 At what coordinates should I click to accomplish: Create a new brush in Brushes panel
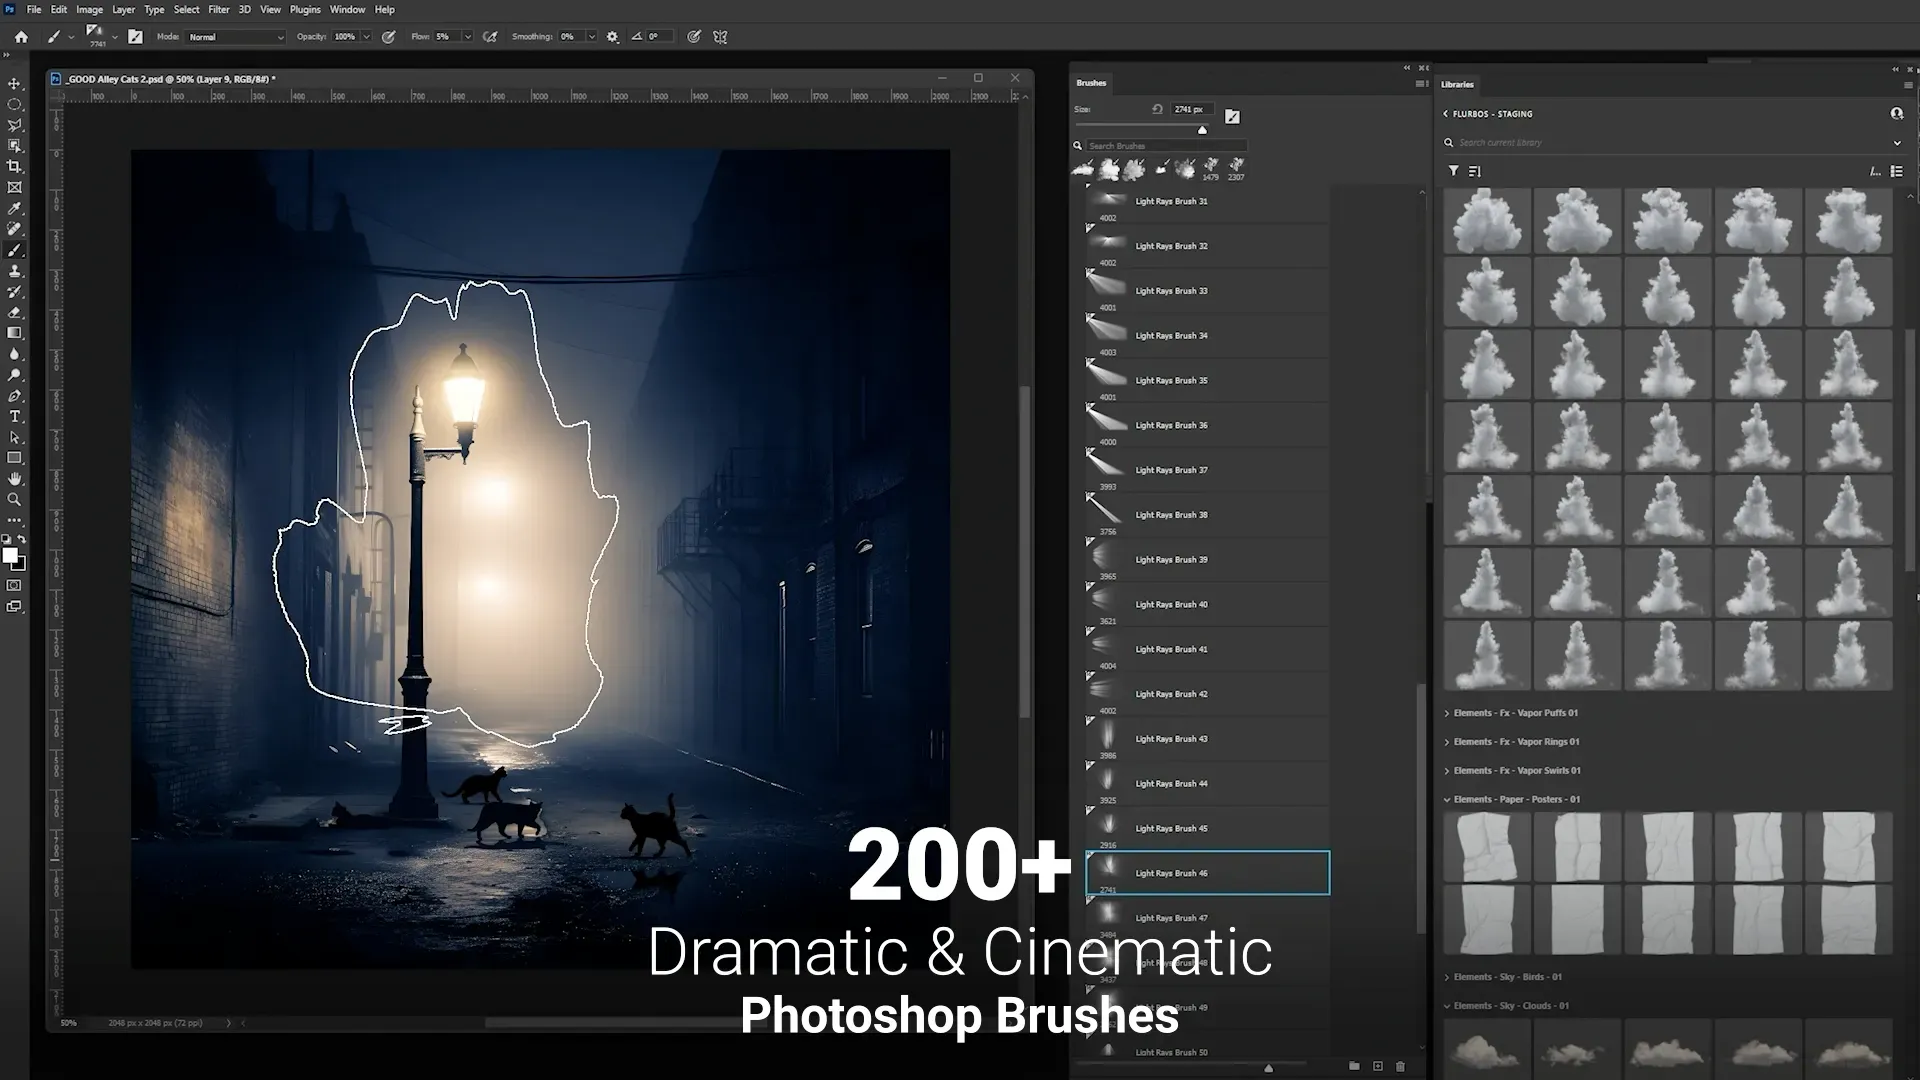tap(1377, 1067)
